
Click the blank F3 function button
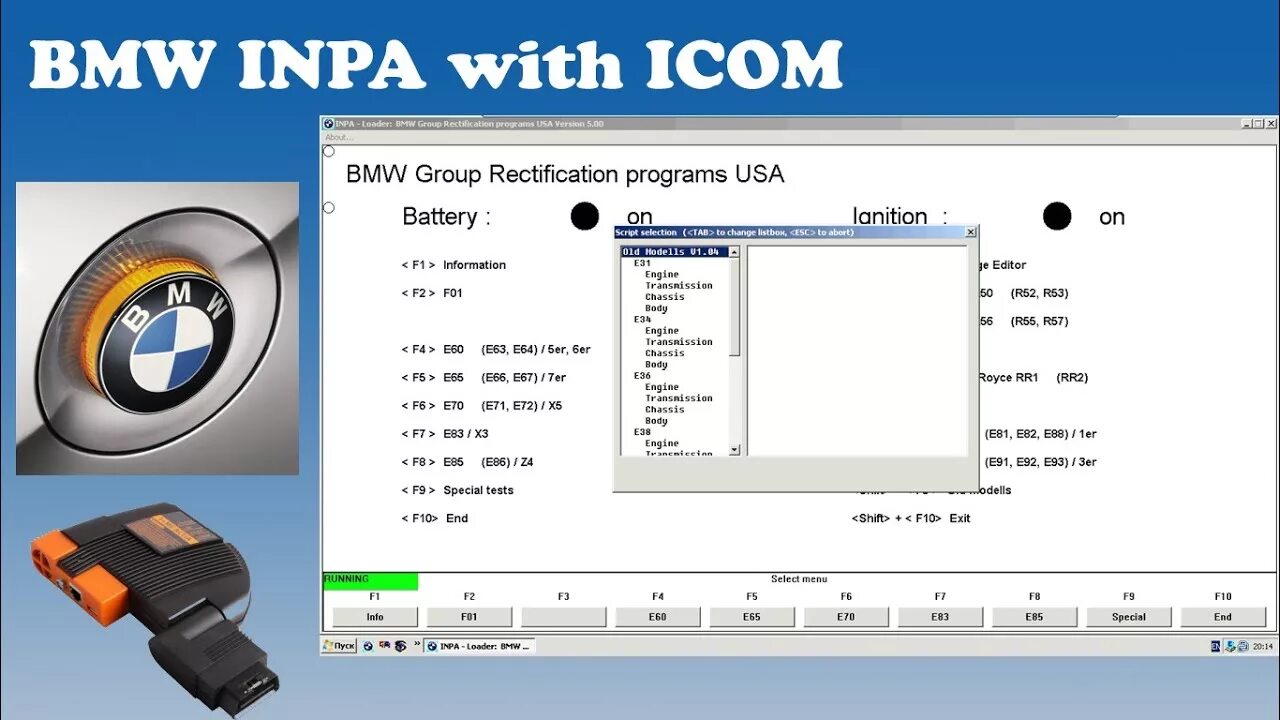(563, 617)
